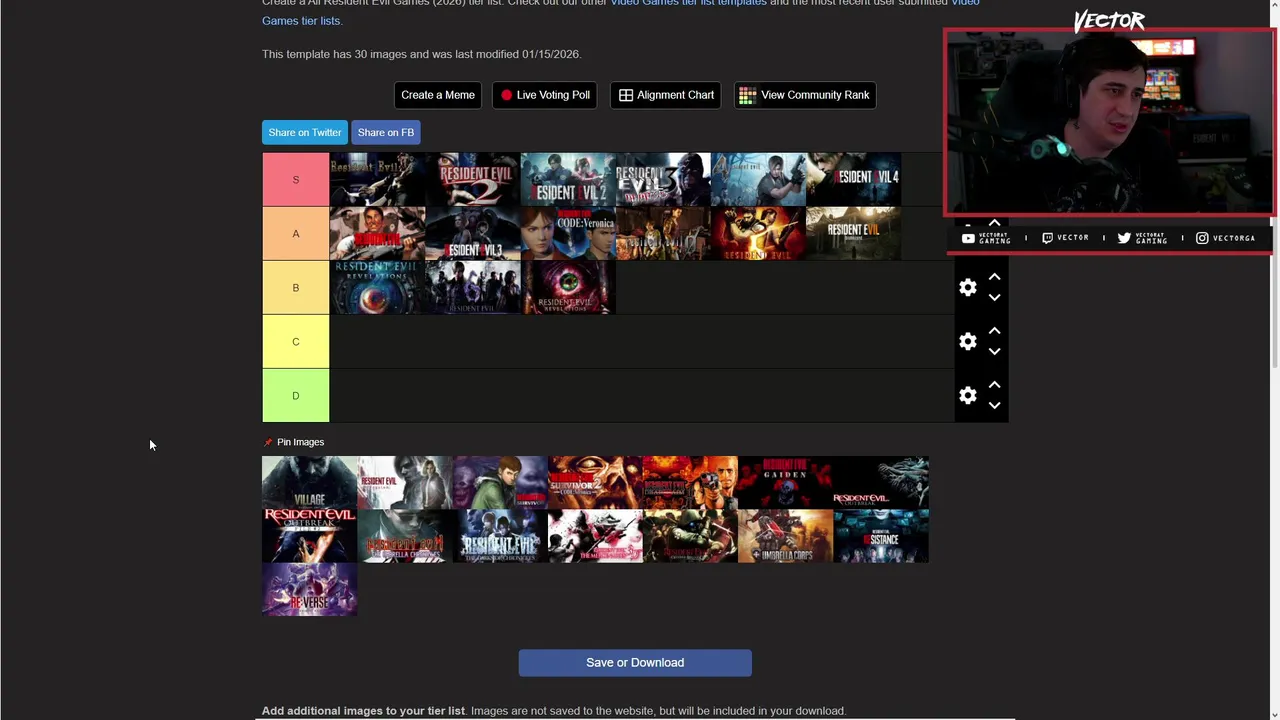Select the Resident Evil 3 remake thumbnail in A tier
1280x720 pixels.
coord(473,233)
